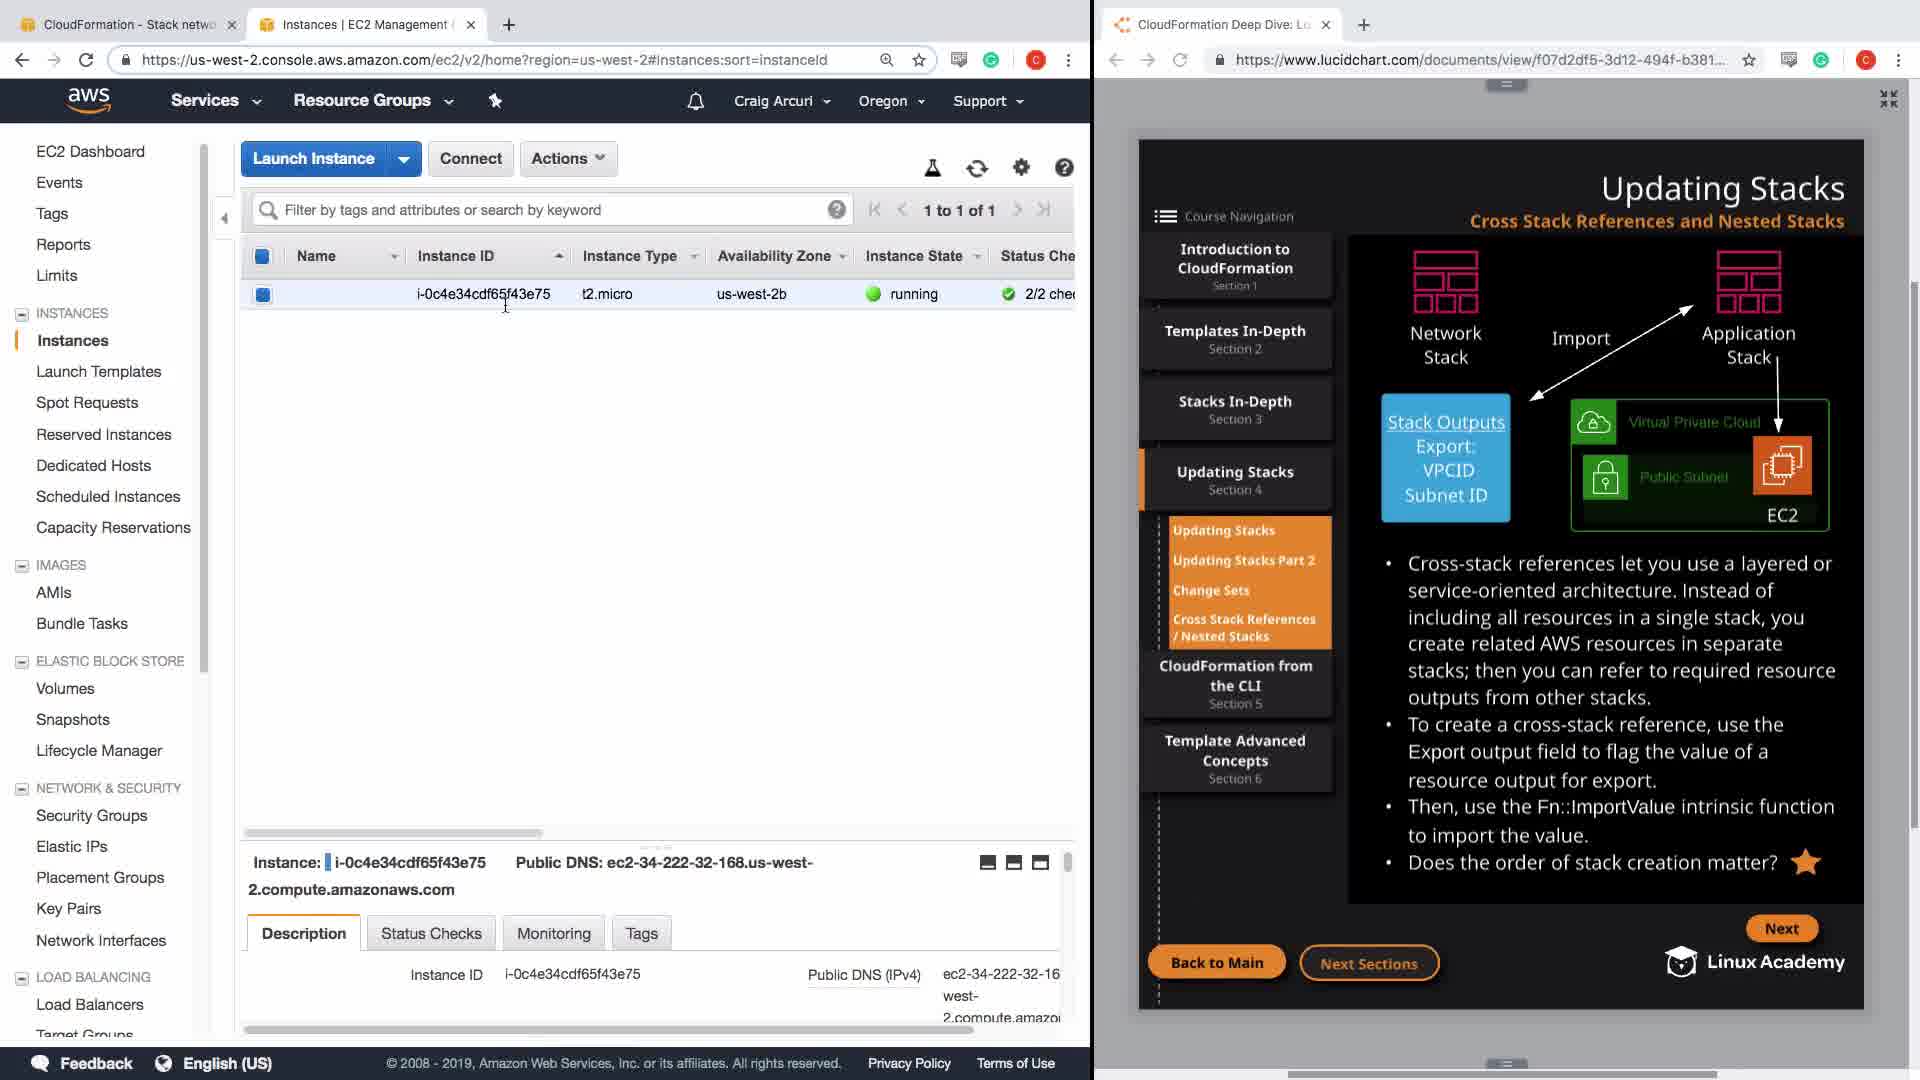Open the Oregon region dropdown
Screen dimensions: 1920x1080
click(x=891, y=101)
